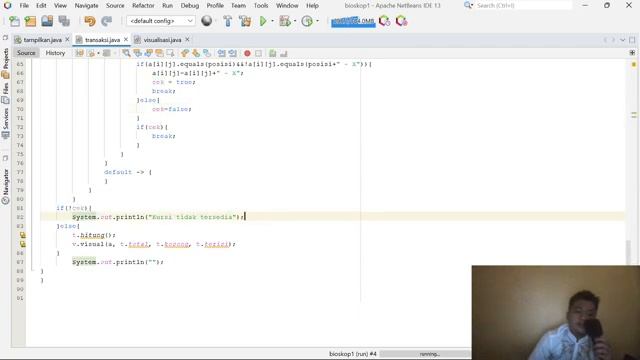Click the globe browser icon

click(207, 20)
